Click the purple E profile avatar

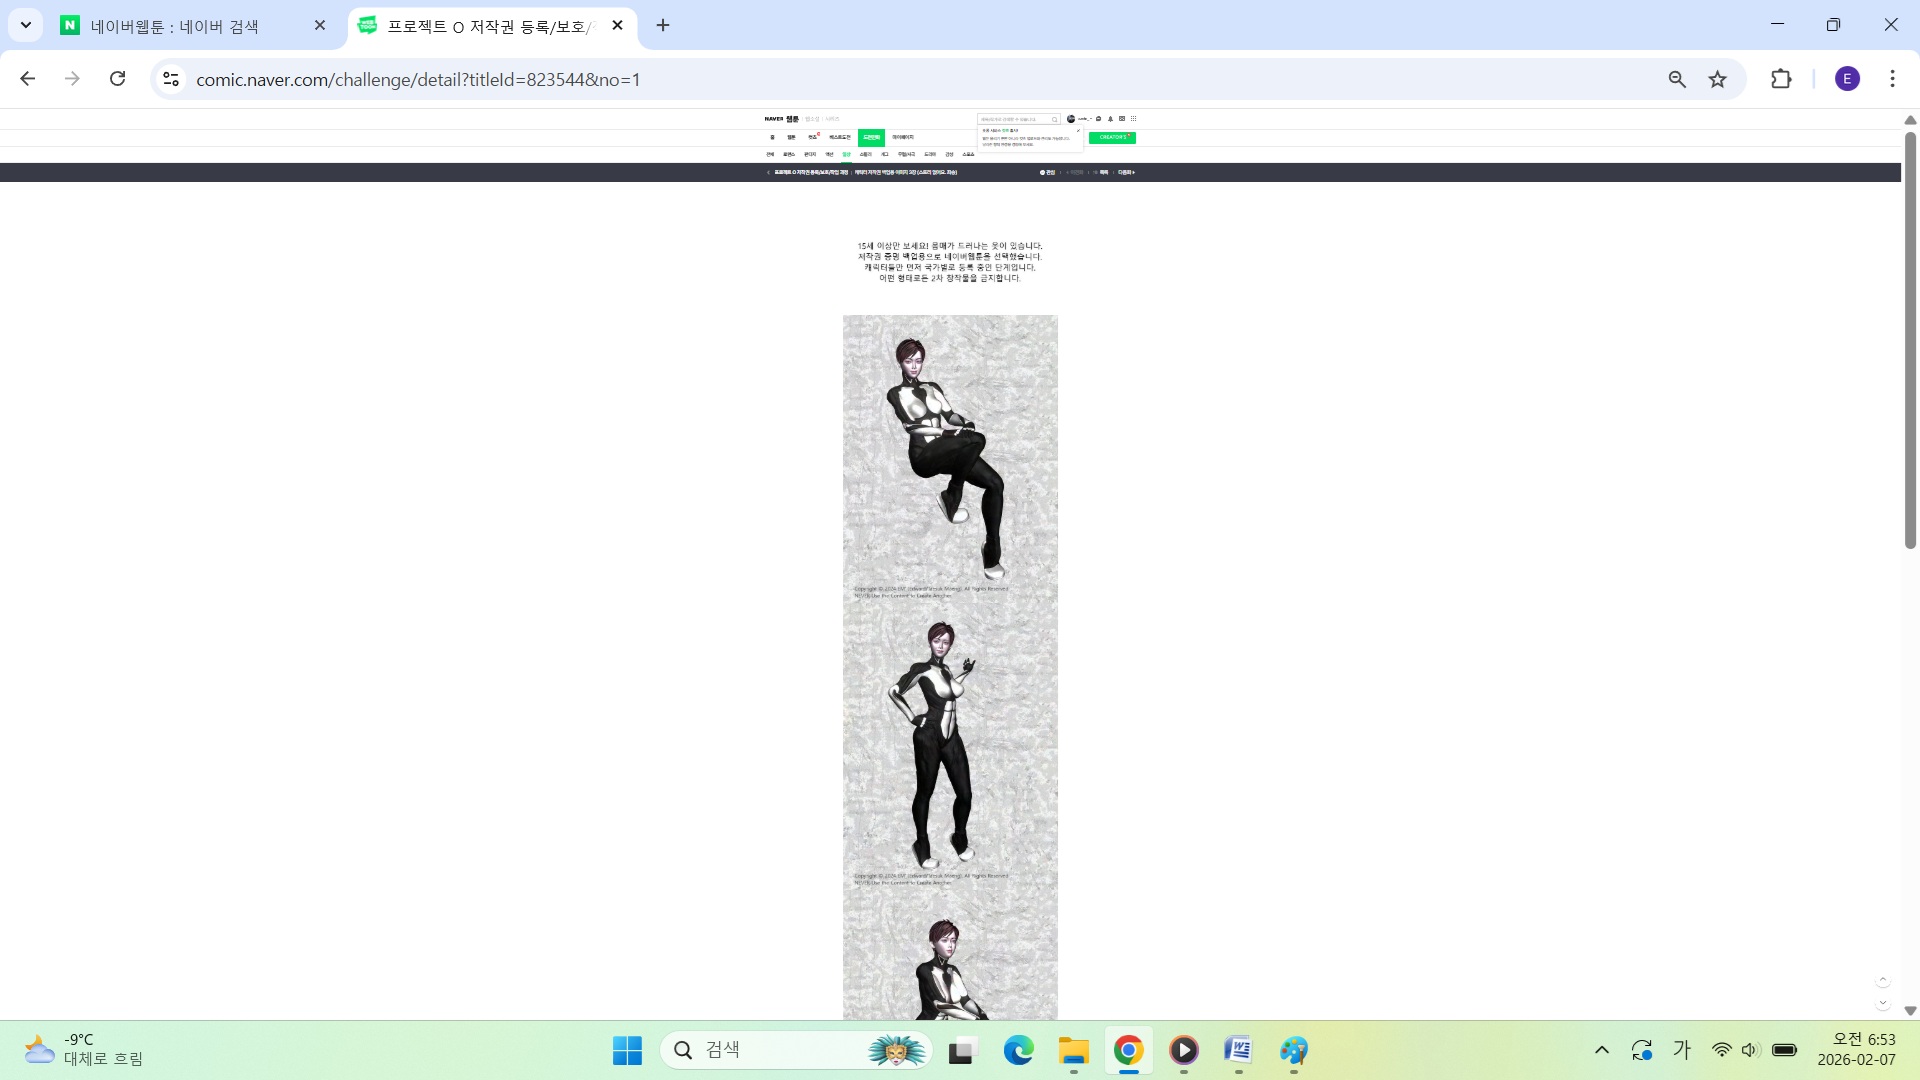click(x=1847, y=79)
